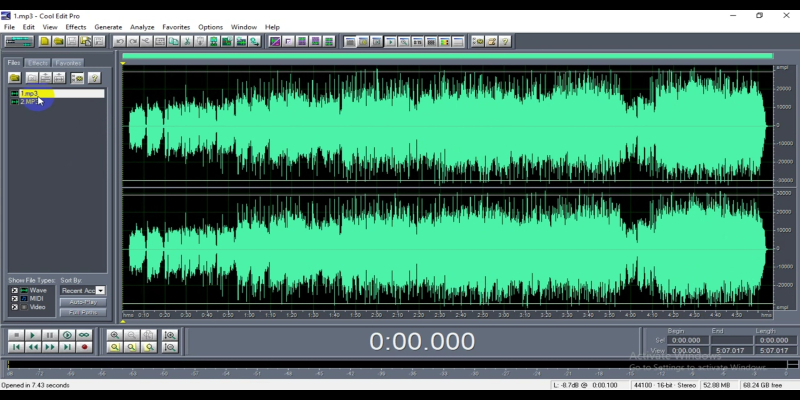Open the Effects menu in menu bar
Image resolution: width=800 pixels, height=400 pixels.
76,27
